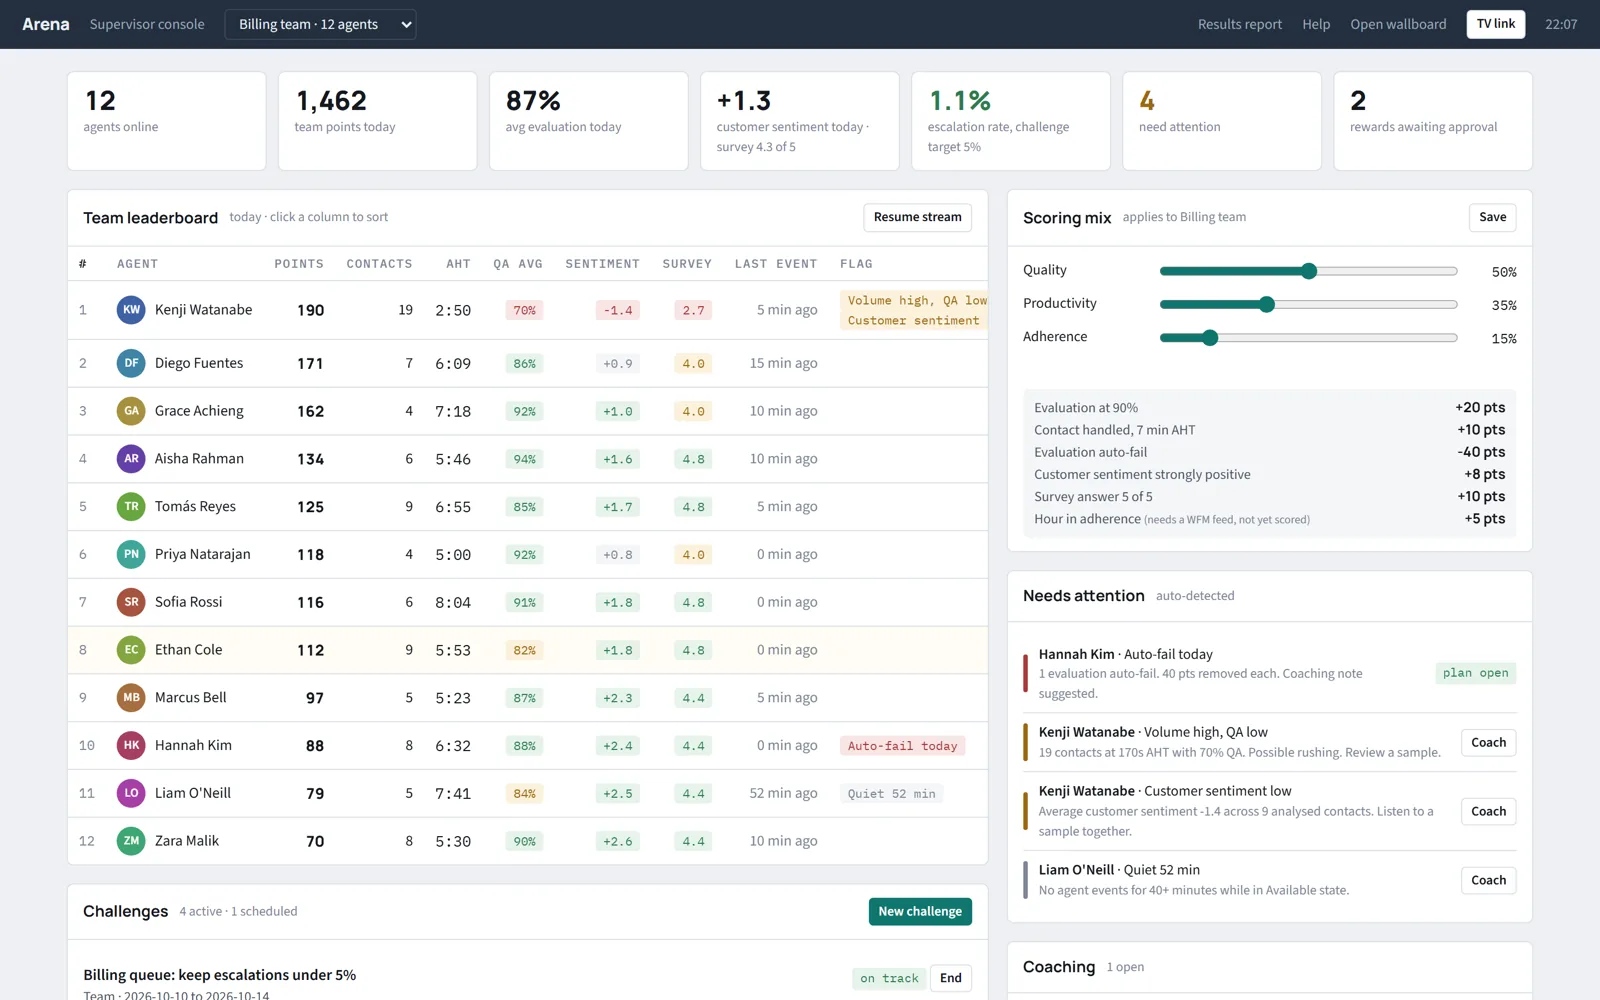Coach Kenji Watanabe on Volume high, QA low
The height and width of the screenshot is (1000, 1600).
point(1488,742)
